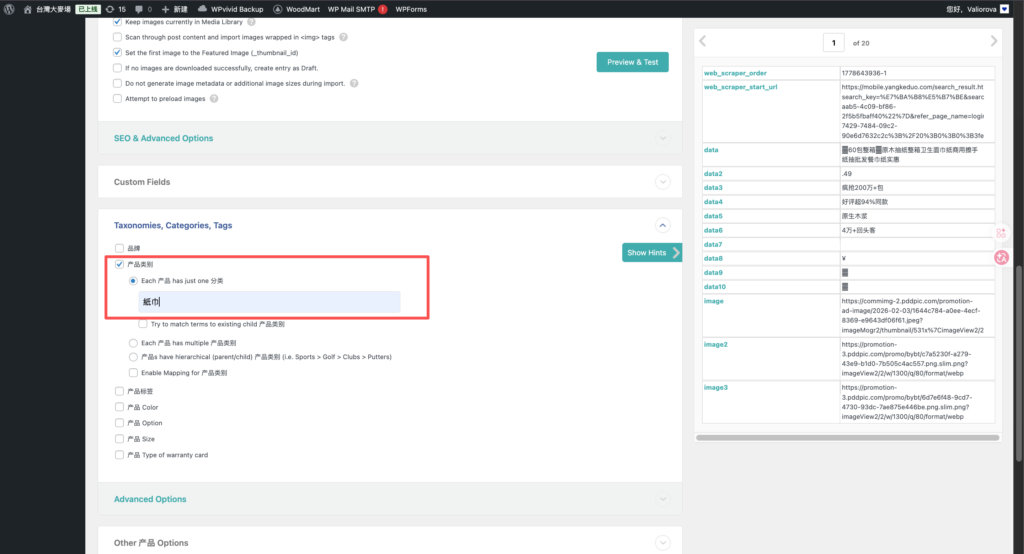Select Each 产品 has just one 分类
The height and width of the screenshot is (554, 1024).
133,281
